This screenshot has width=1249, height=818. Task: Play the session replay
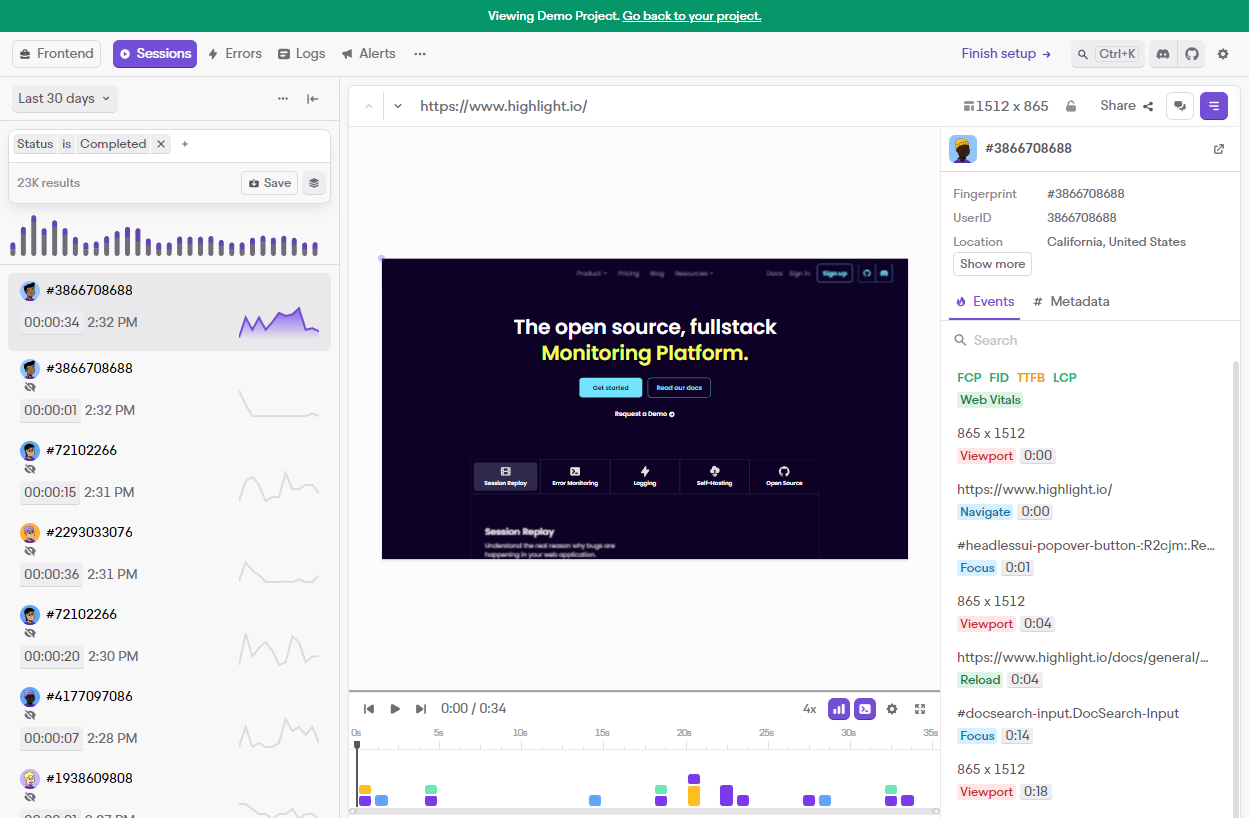click(x=395, y=709)
